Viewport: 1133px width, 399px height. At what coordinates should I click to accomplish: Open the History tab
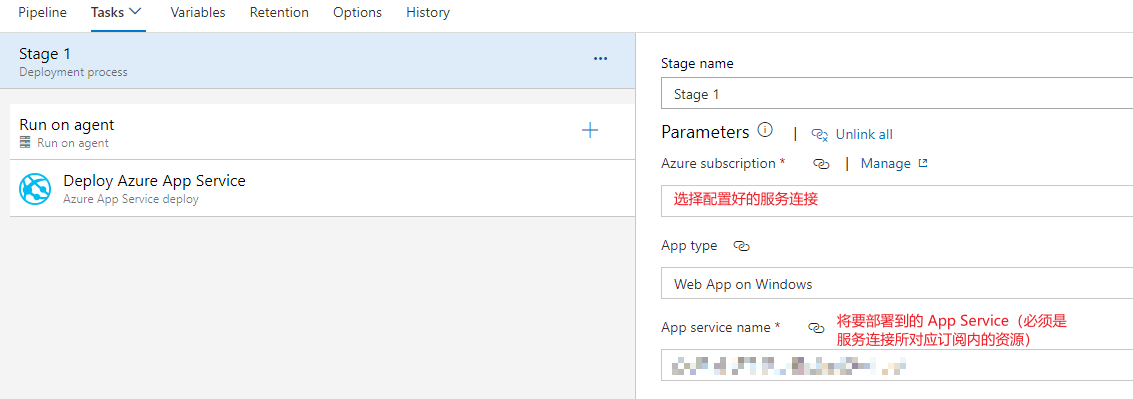[x=428, y=12]
